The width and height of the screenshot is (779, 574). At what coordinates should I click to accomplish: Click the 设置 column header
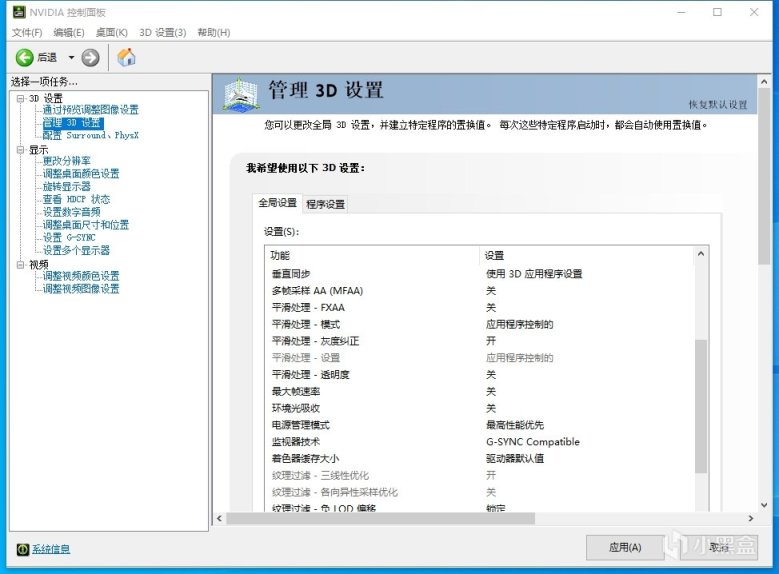pyautogui.click(x=586, y=255)
